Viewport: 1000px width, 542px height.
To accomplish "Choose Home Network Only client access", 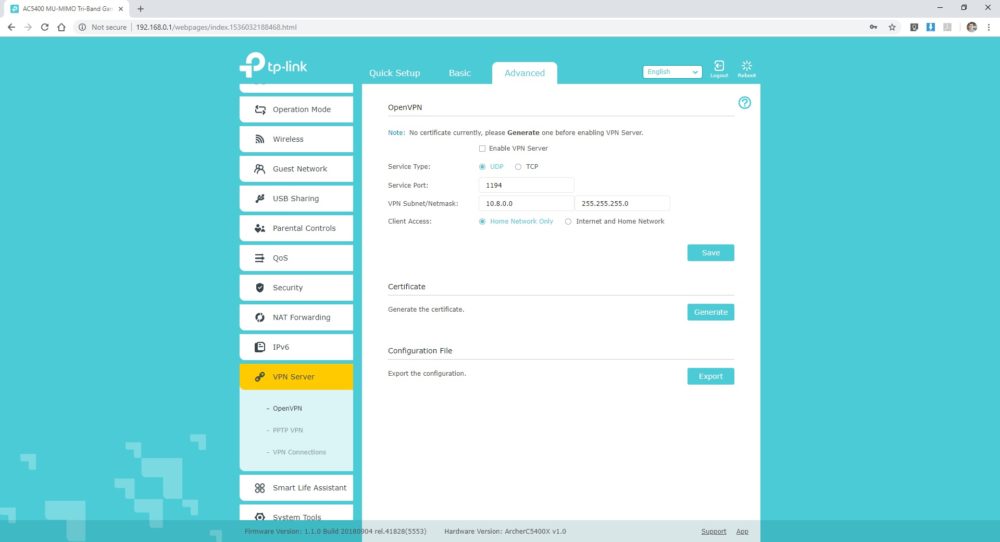I will (482, 222).
